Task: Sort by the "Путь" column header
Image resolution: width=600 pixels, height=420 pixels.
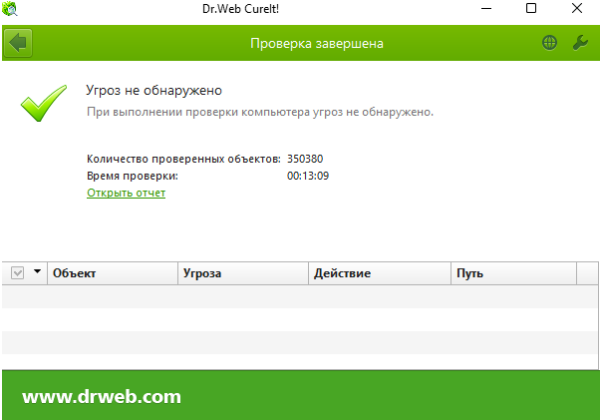Action: tap(514, 273)
